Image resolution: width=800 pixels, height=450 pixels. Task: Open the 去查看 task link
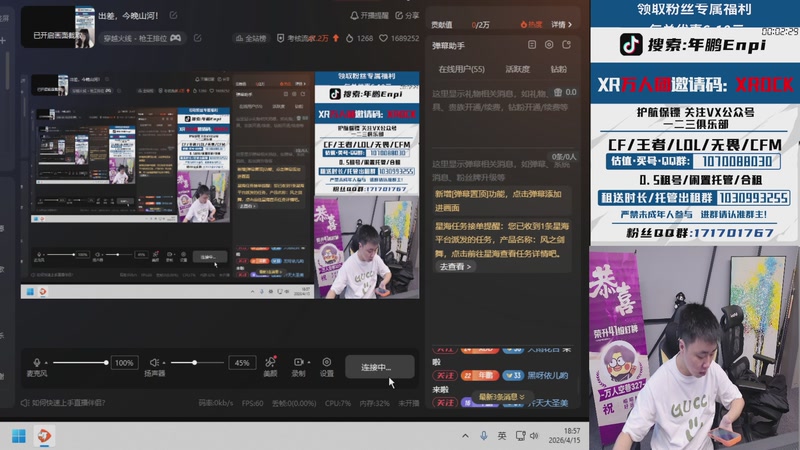pyautogui.click(x=455, y=266)
